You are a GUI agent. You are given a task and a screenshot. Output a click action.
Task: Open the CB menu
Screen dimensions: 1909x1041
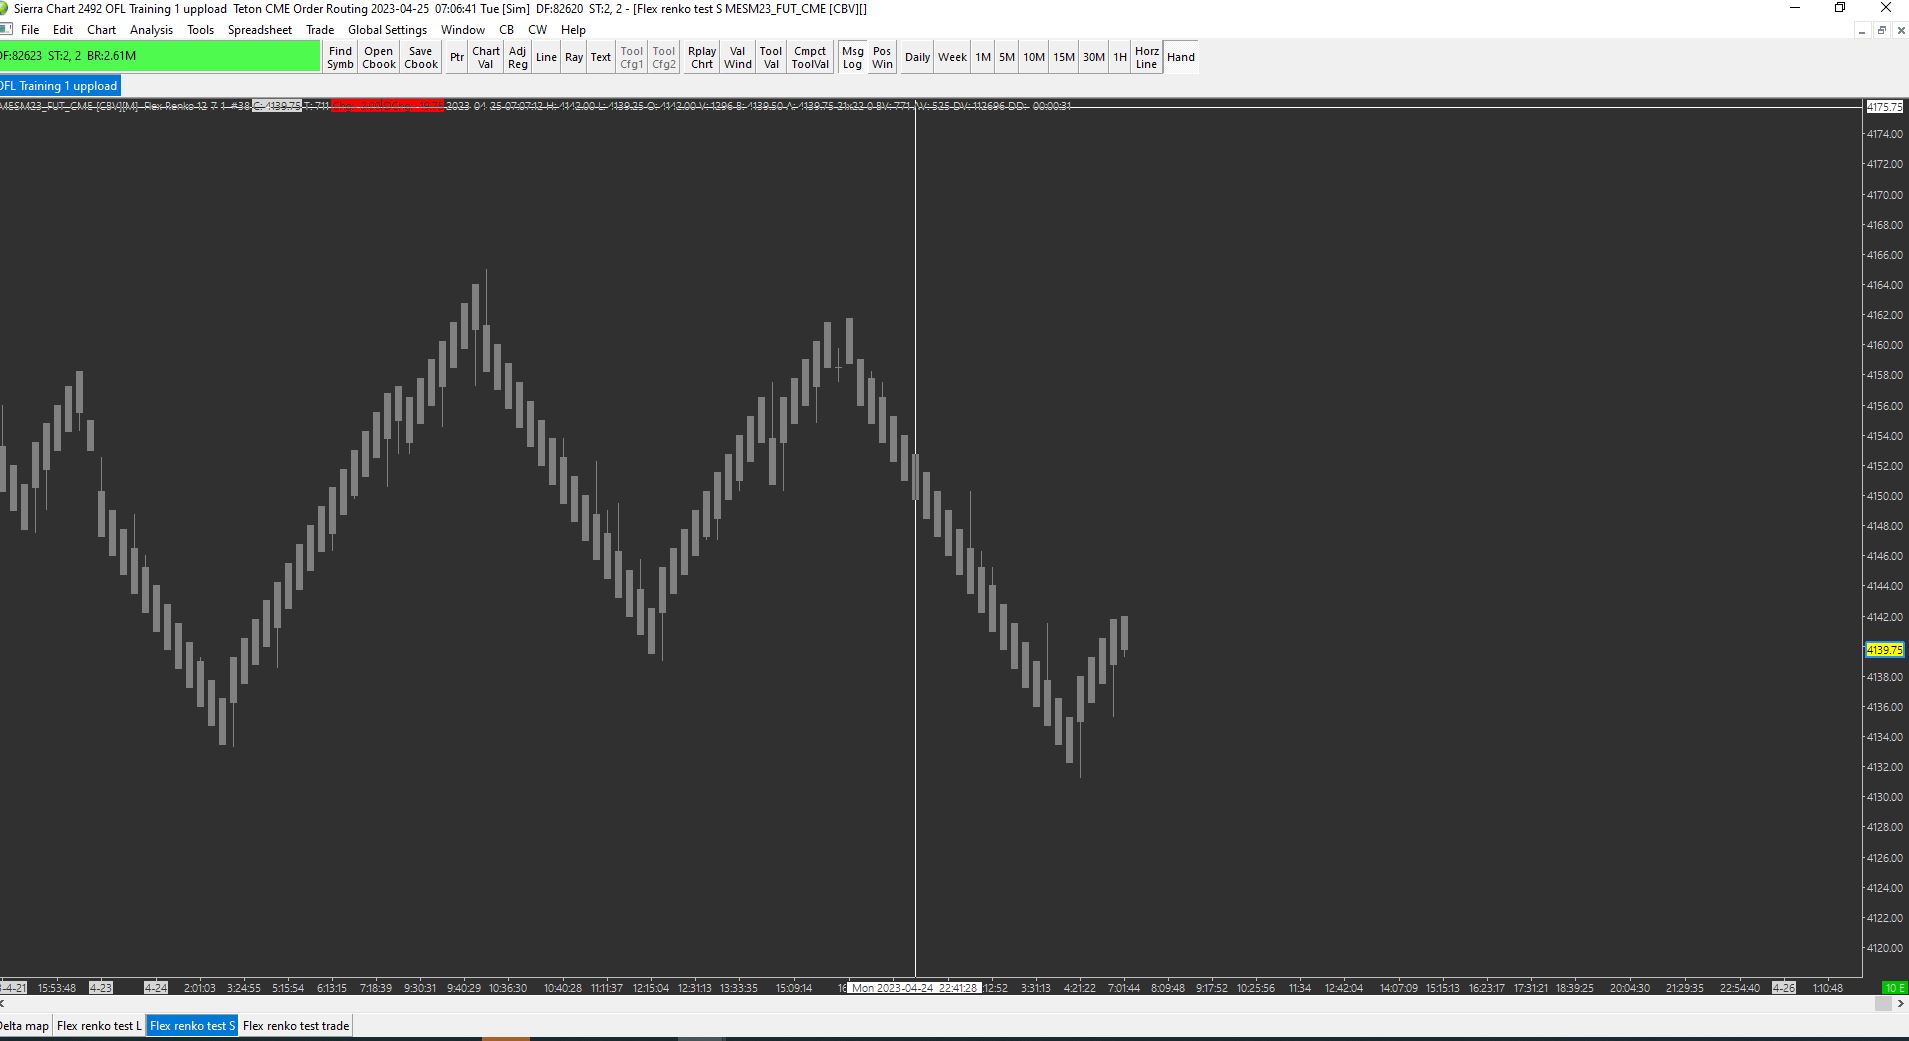point(506,30)
